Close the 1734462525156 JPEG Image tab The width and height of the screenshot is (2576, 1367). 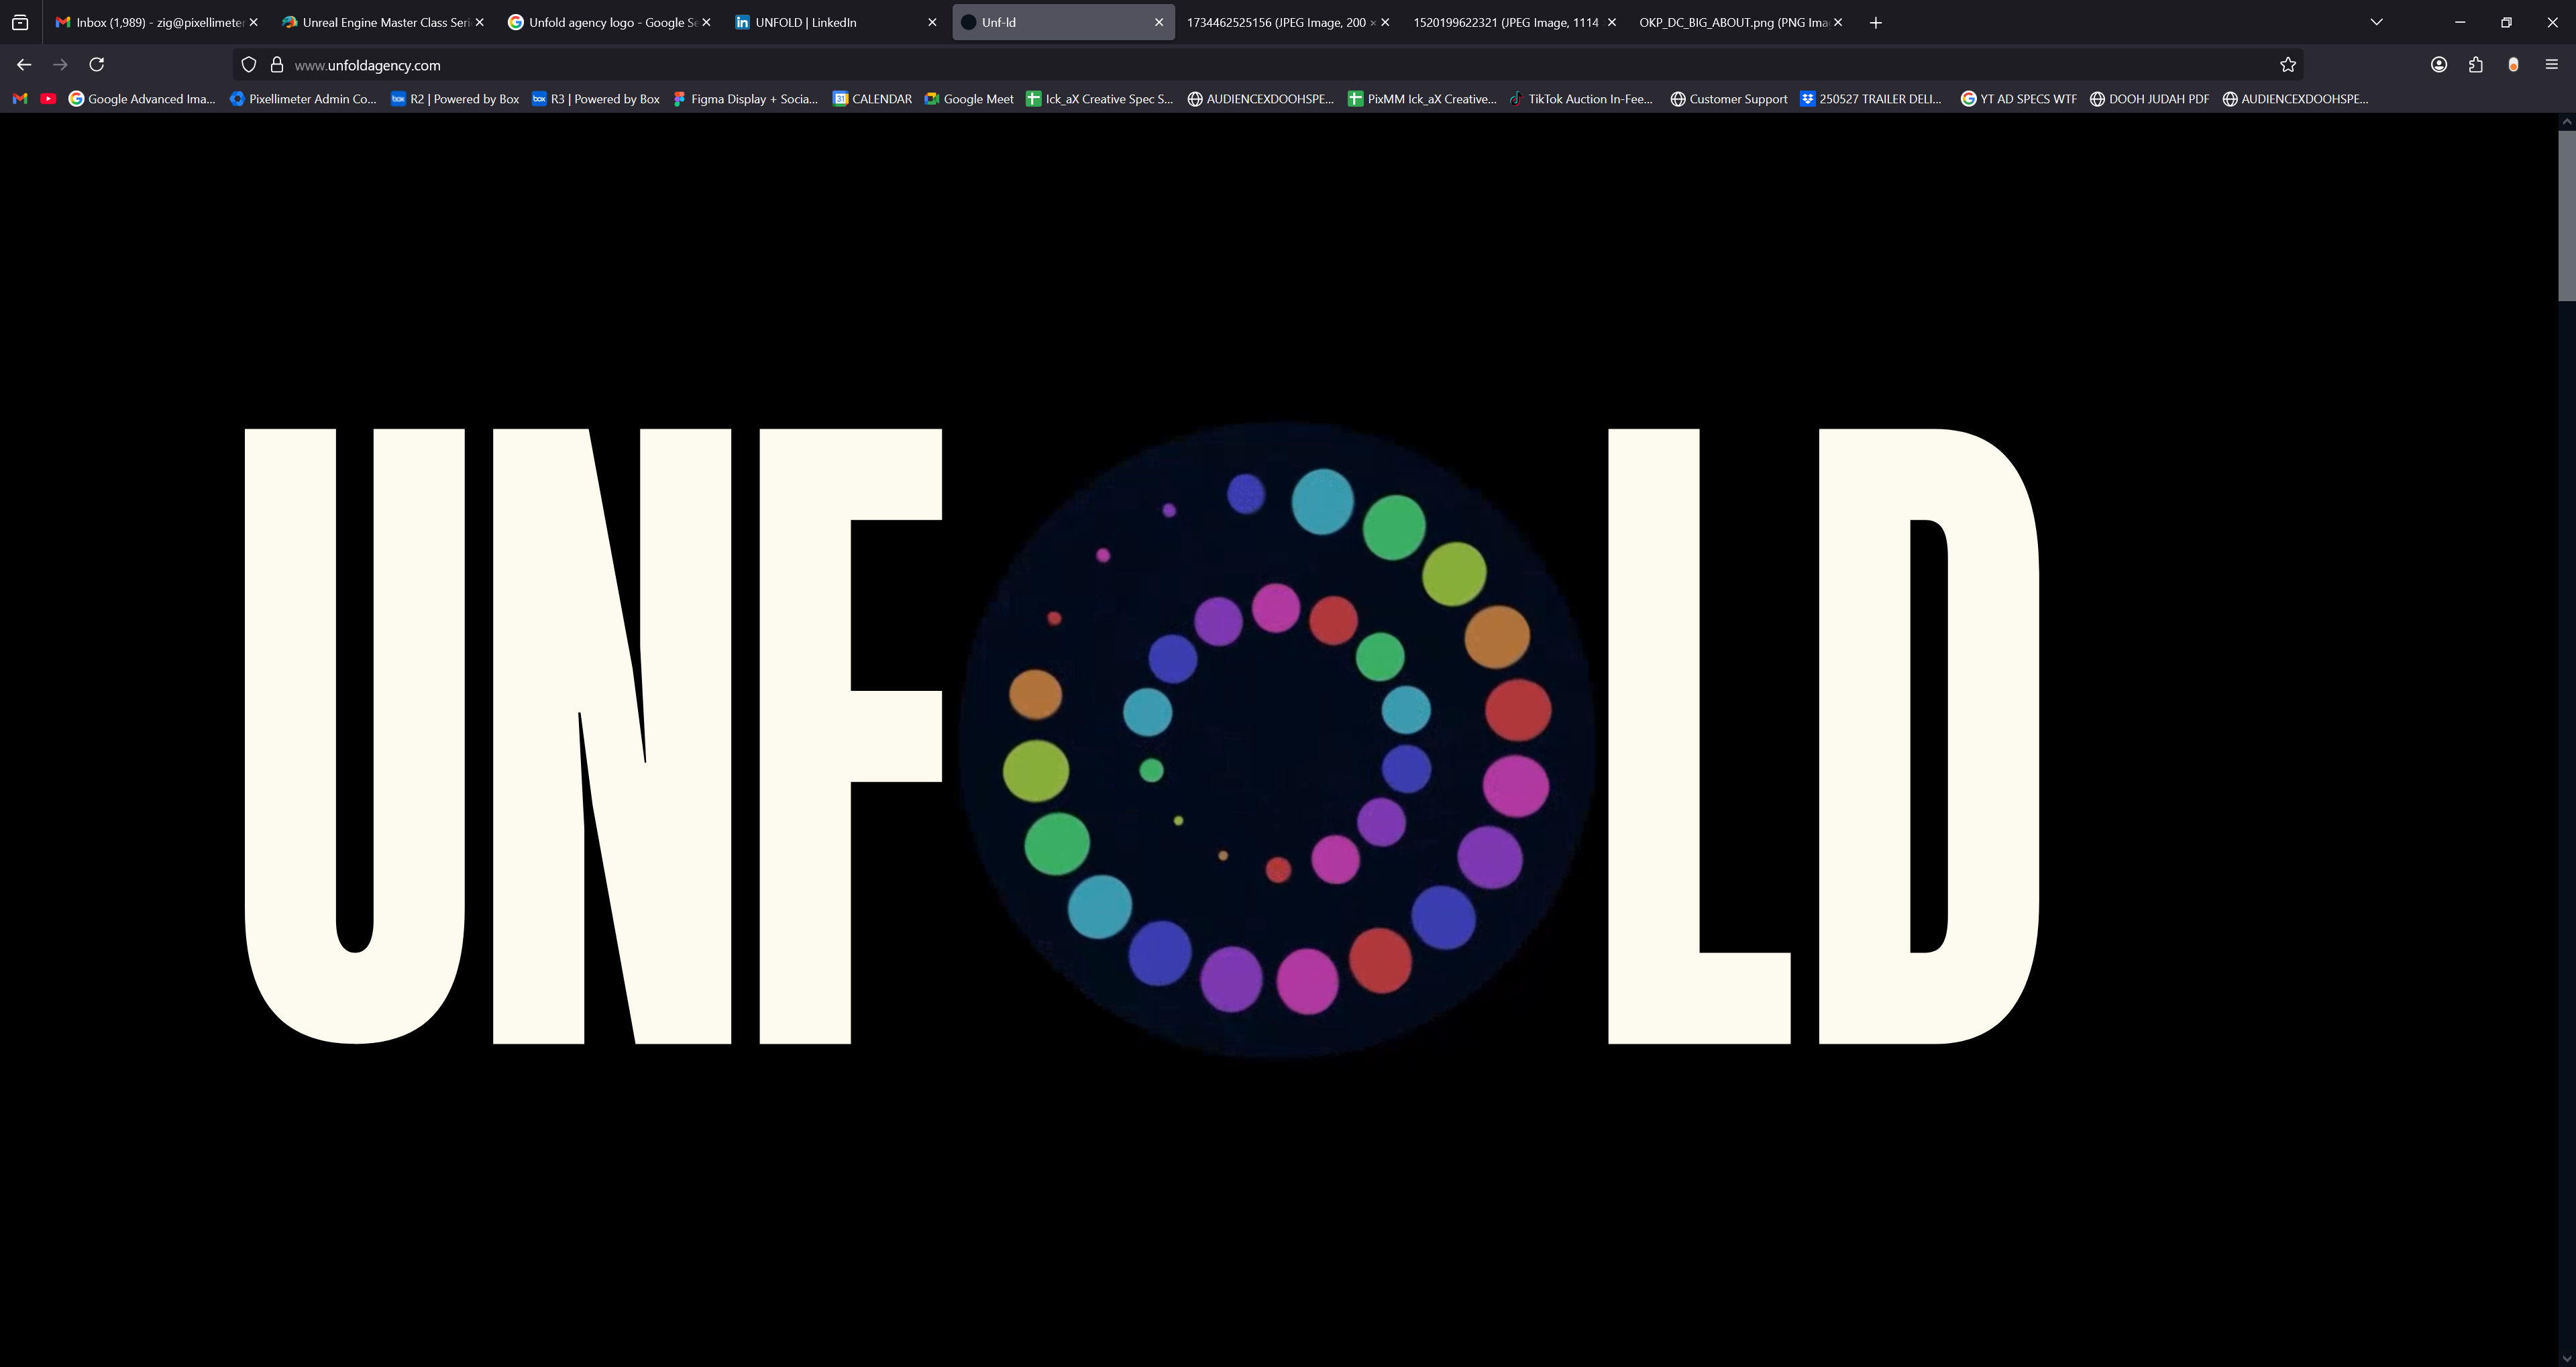(x=1385, y=22)
